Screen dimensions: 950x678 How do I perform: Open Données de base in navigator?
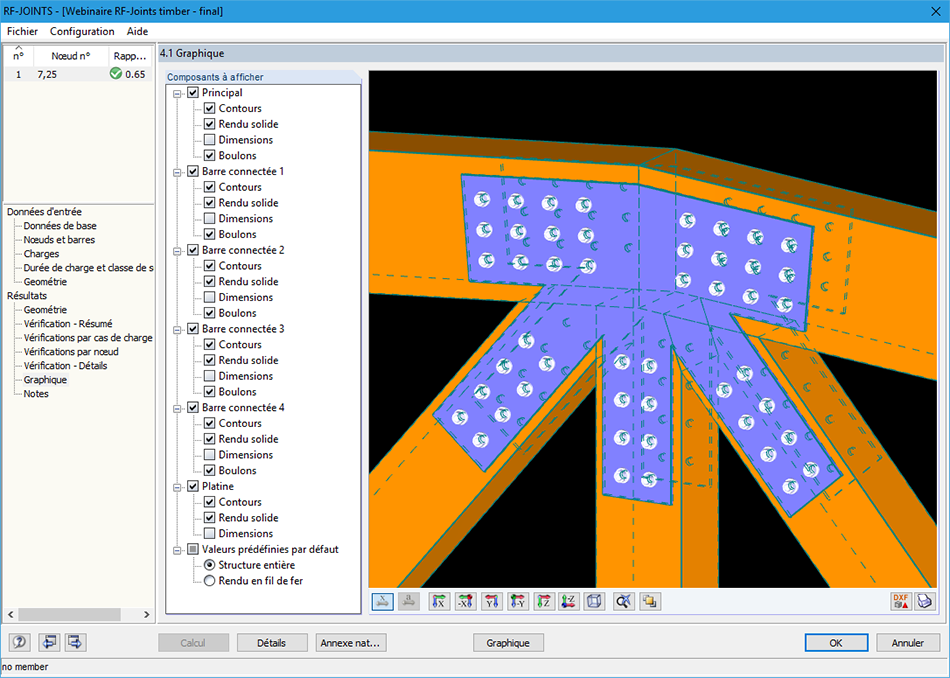point(60,226)
